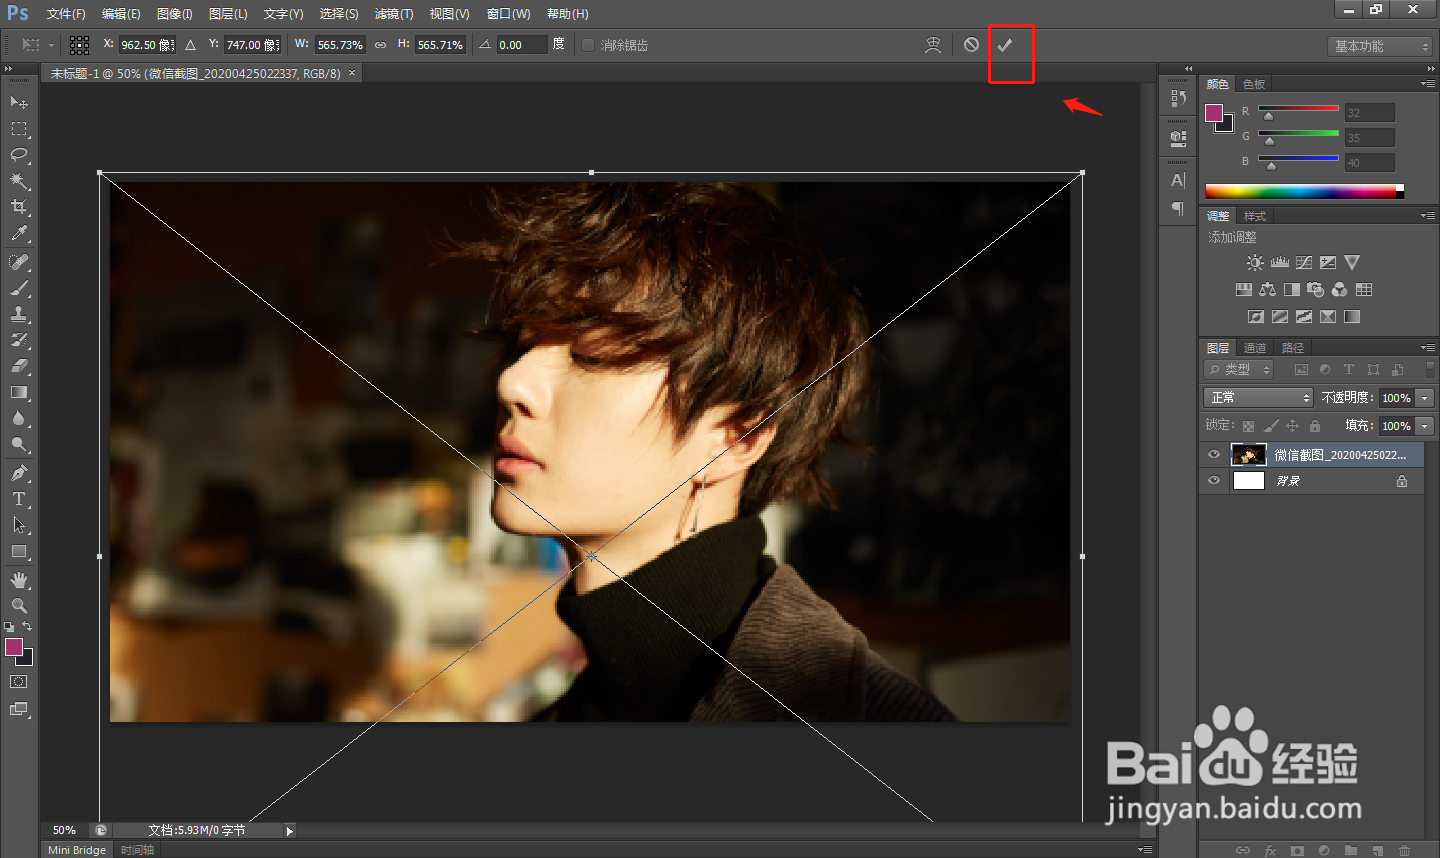Click the foreground color swatch in Color panel

click(1214, 113)
